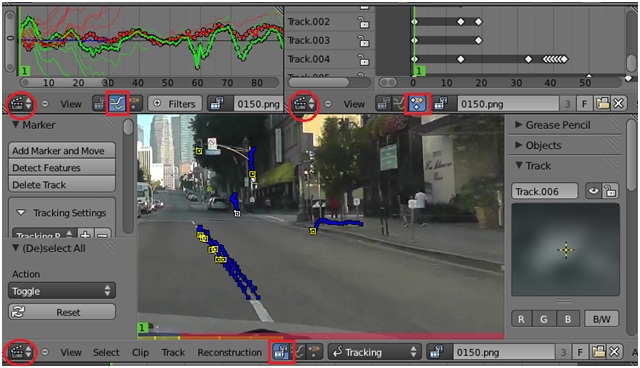Toggle lock for Track.002
The image size is (640, 368).
(x=363, y=22)
